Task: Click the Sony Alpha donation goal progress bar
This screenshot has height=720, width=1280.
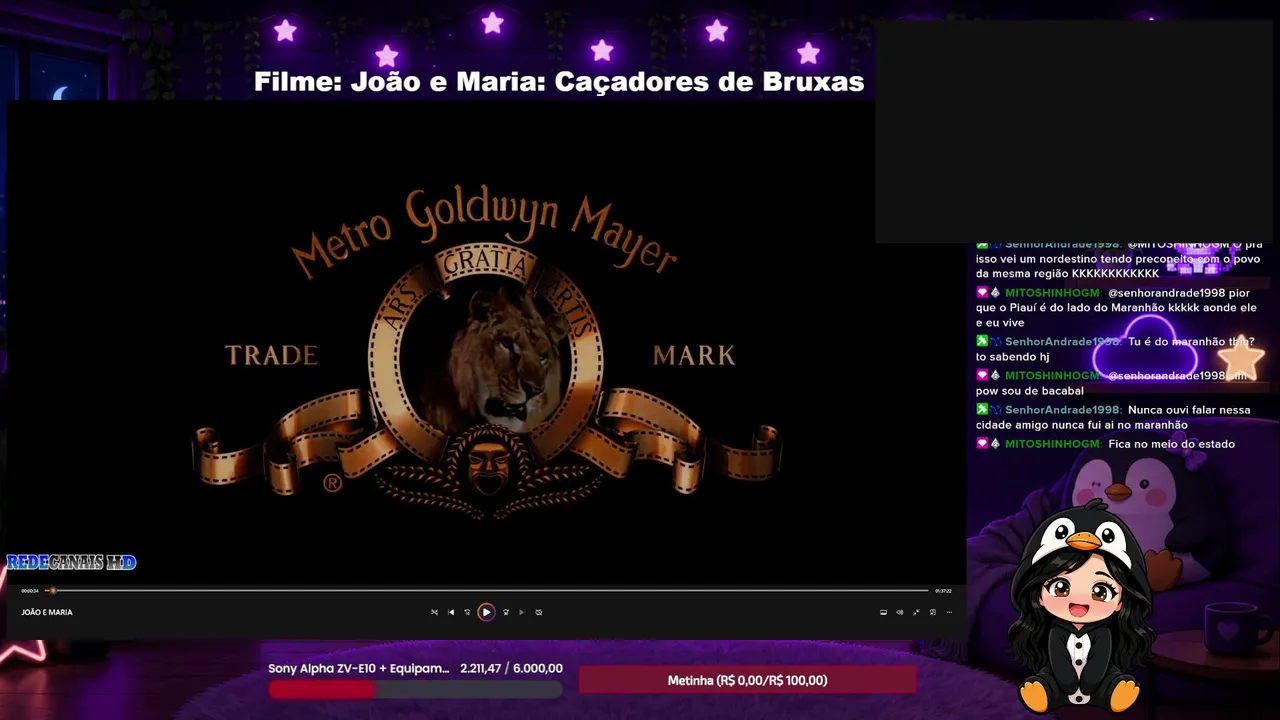Action: pos(415,690)
